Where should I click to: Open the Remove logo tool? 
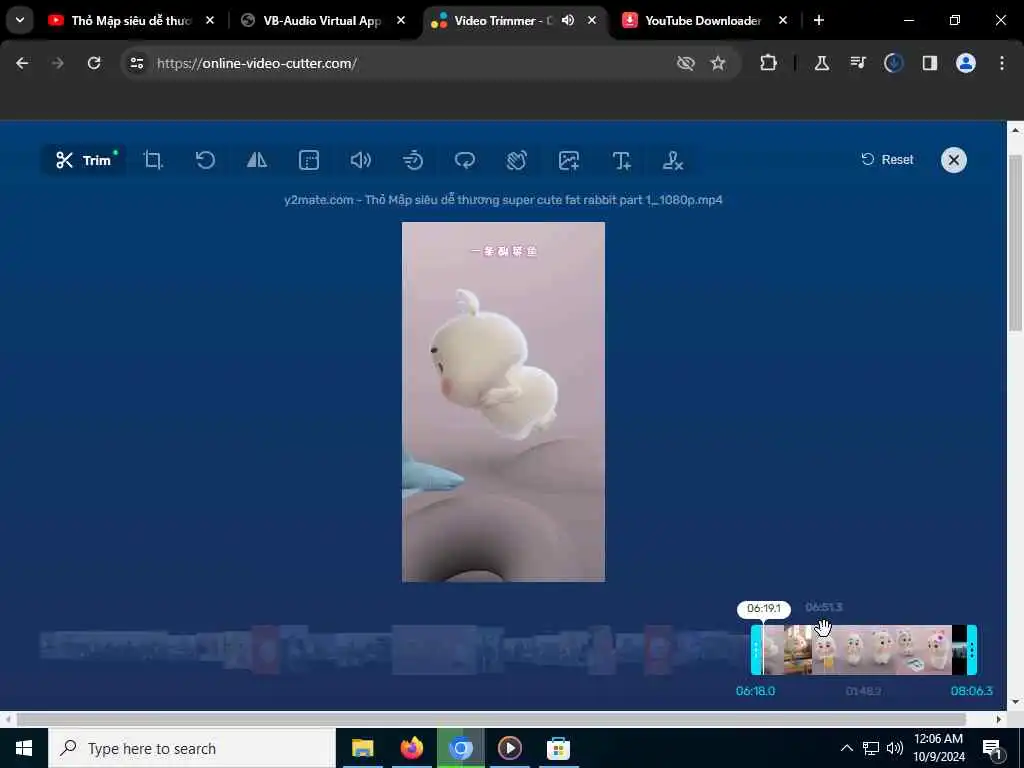[x=673, y=160]
